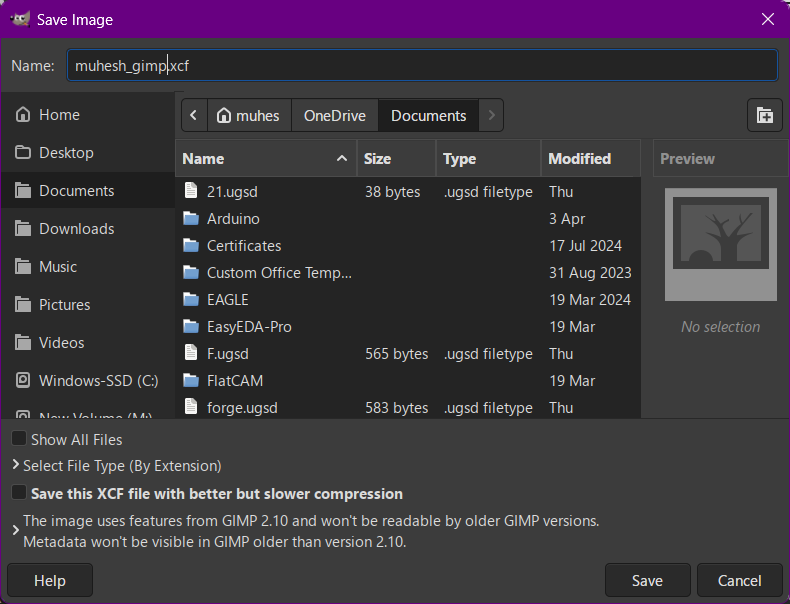Click the 19 Mar 2024 modified date

click(x=590, y=300)
